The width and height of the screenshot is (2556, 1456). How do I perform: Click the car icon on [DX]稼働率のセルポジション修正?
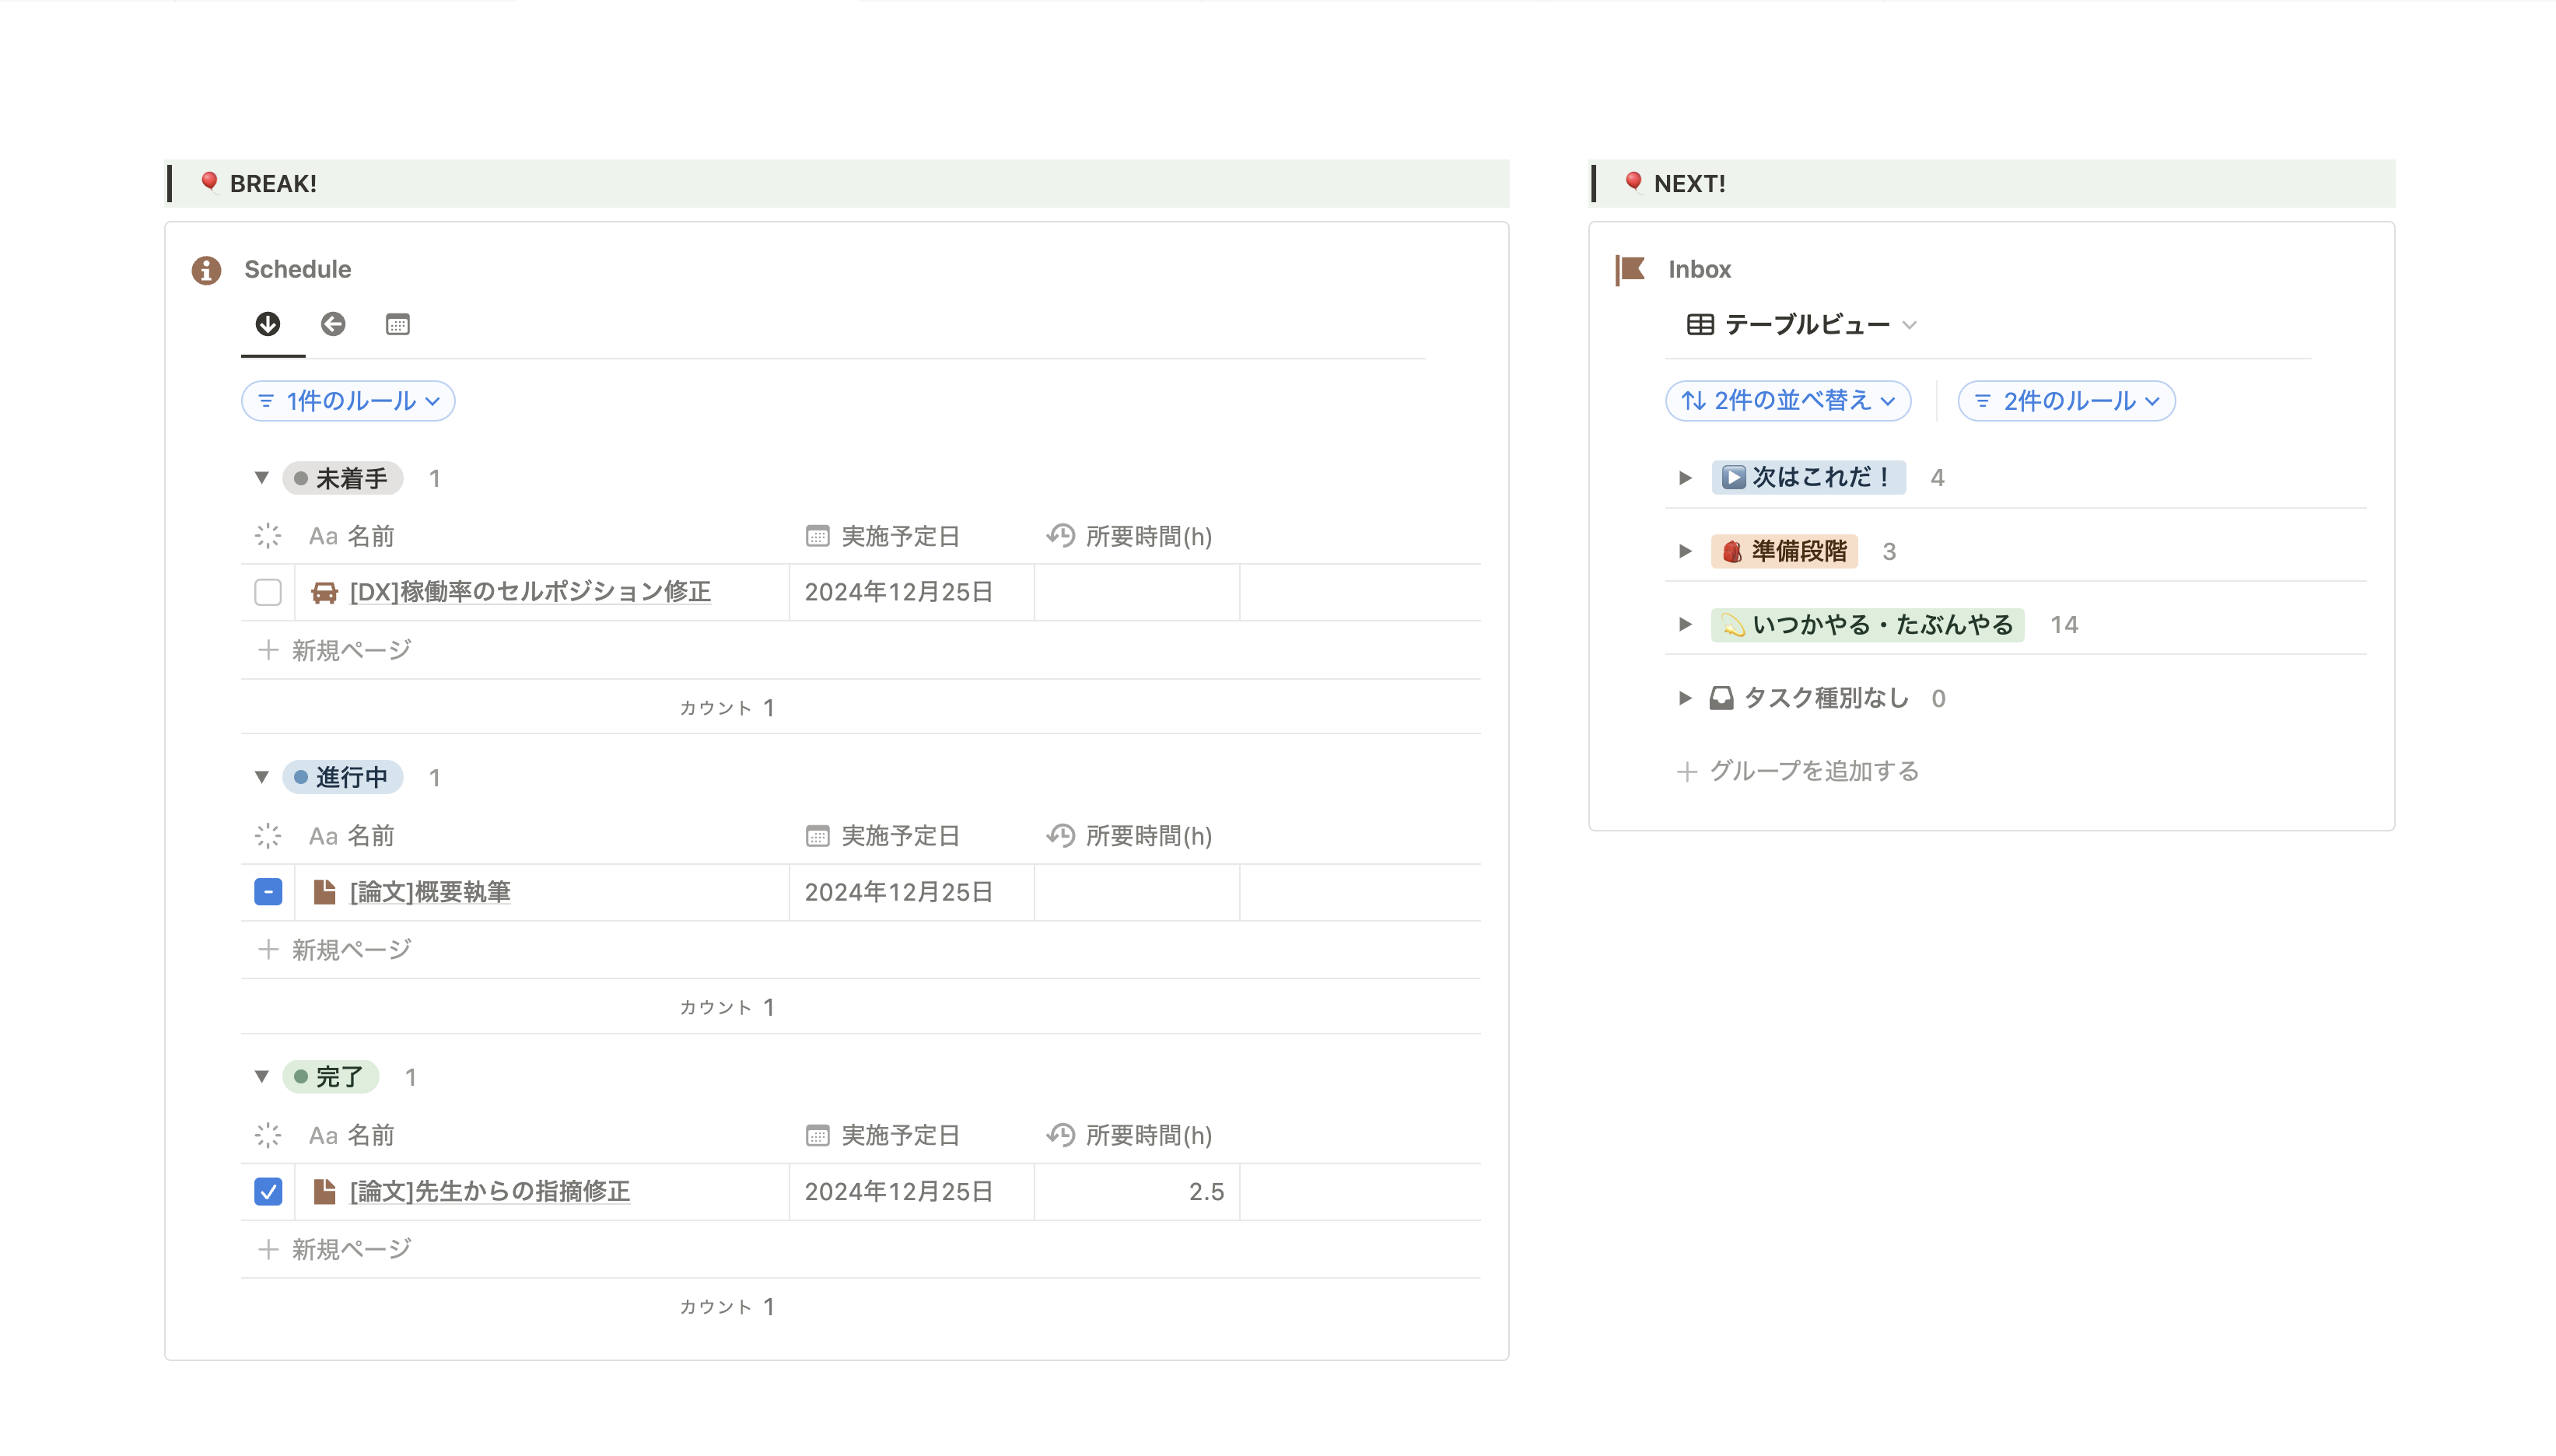(323, 592)
